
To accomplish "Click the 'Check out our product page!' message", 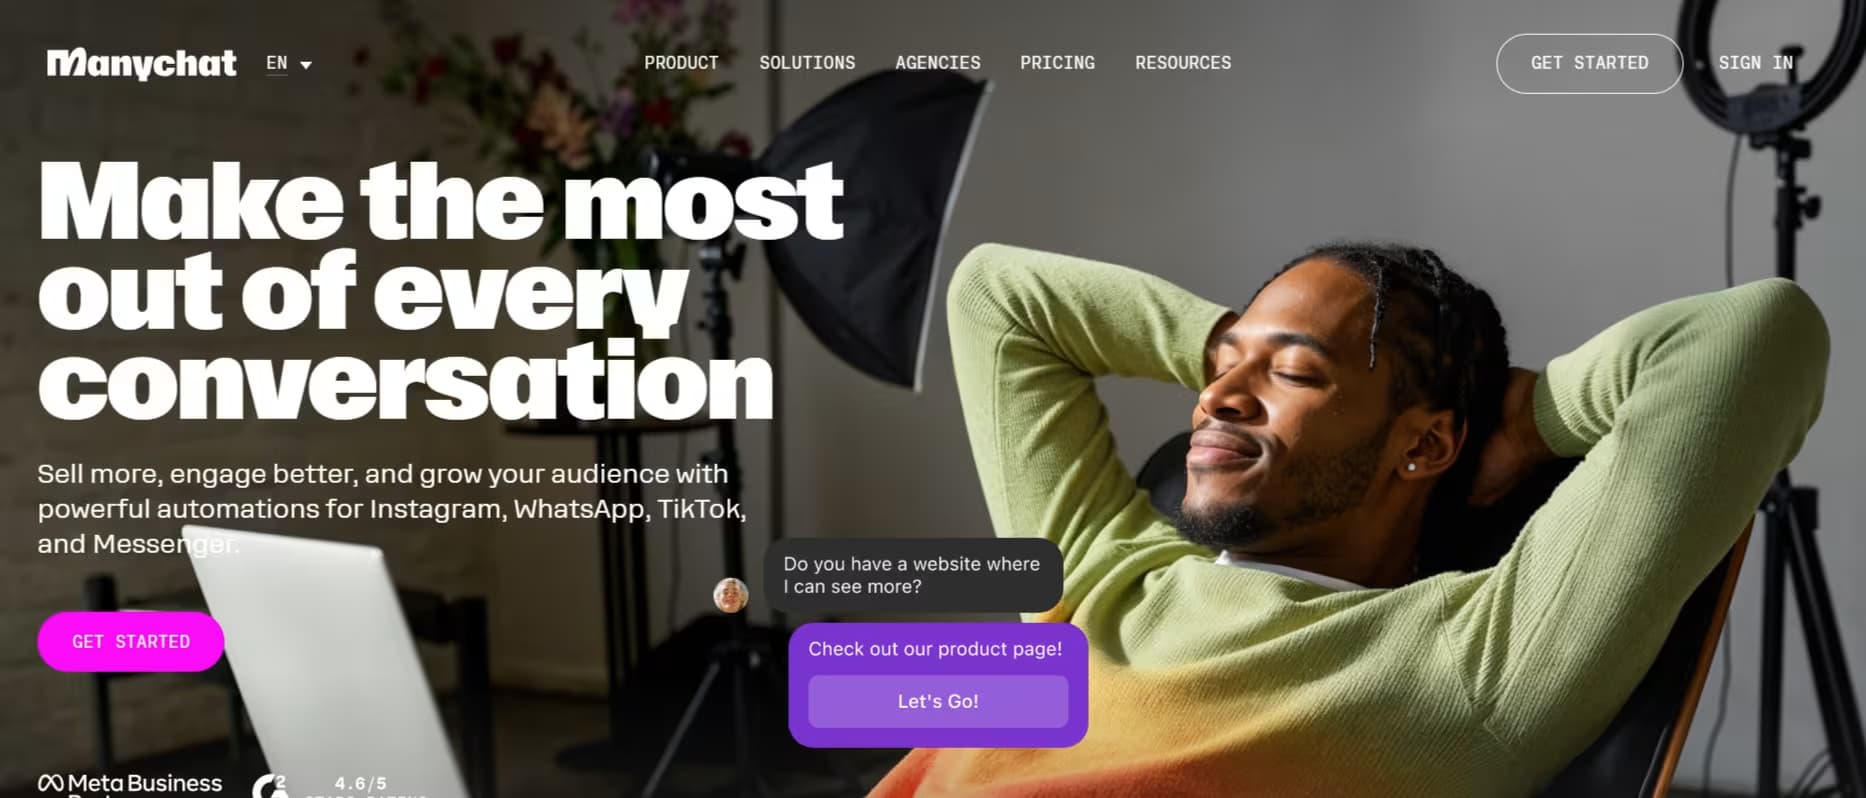I will 935,649.
